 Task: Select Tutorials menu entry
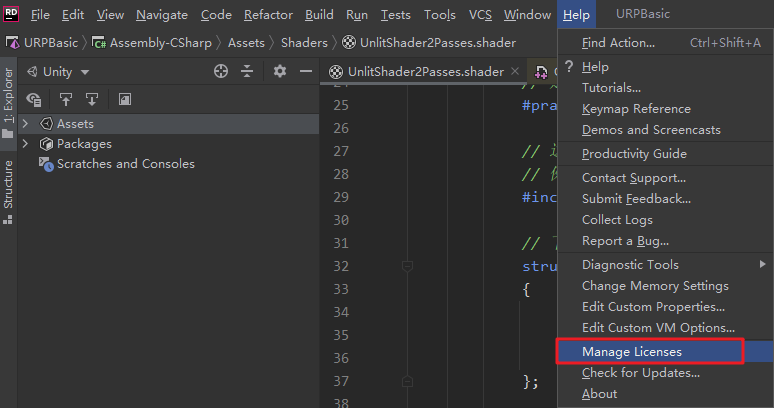[666, 88]
